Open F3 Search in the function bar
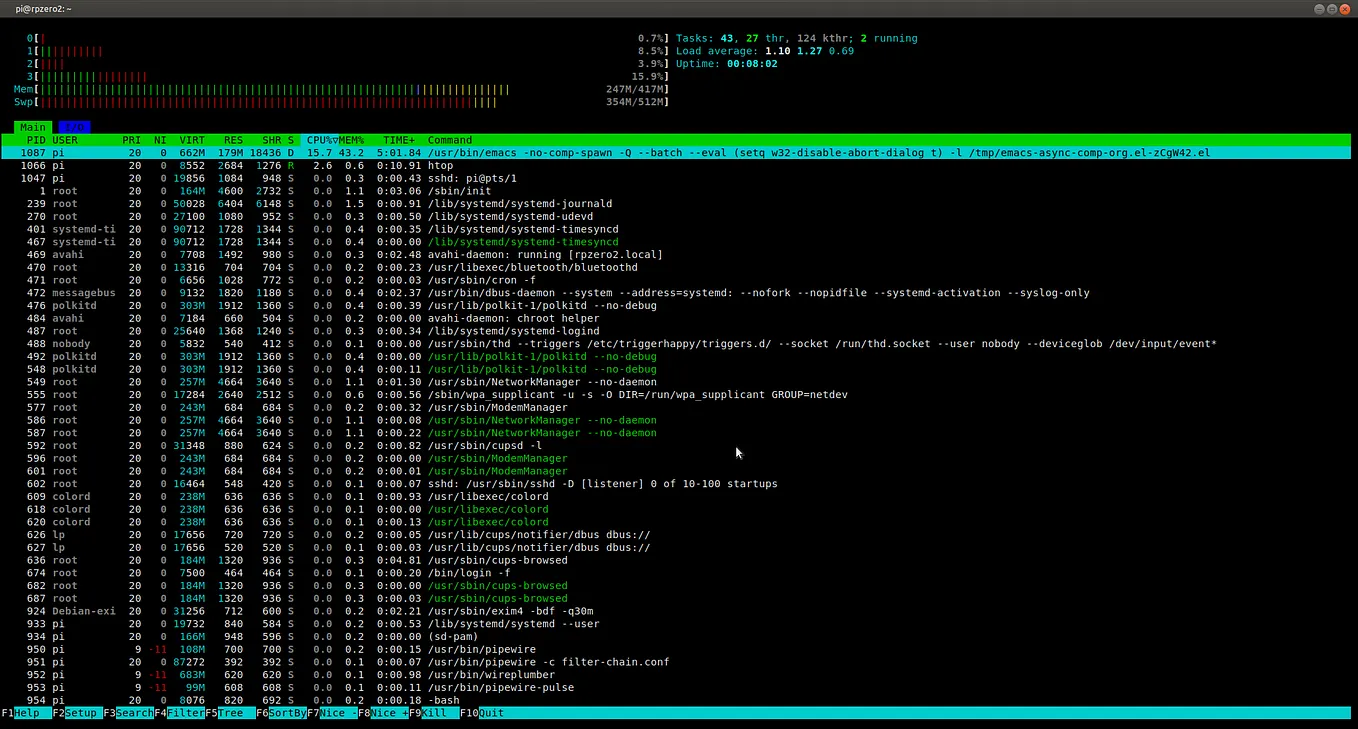The height and width of the screenshot is (729, 1358). click(128, 713)
